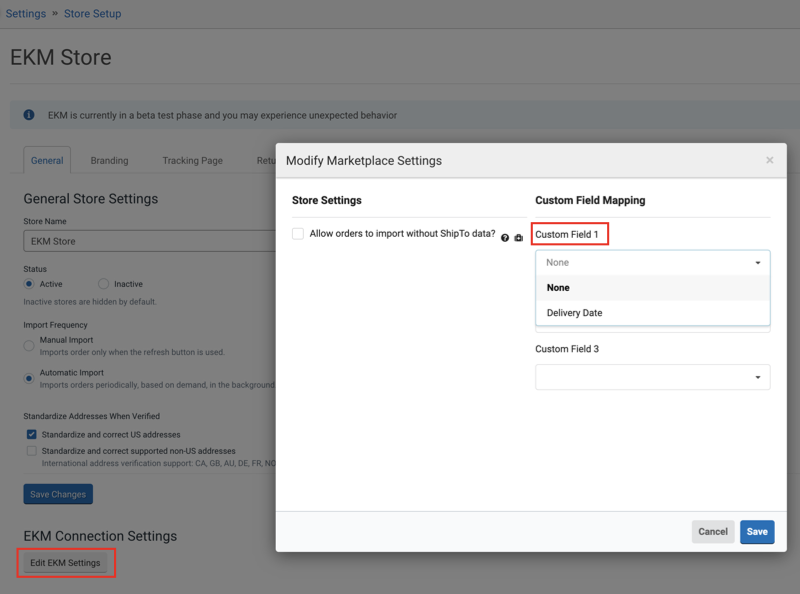This screenshot has width=800, height=594.
Task: Click the Import Frequency label
Action: 55,325
